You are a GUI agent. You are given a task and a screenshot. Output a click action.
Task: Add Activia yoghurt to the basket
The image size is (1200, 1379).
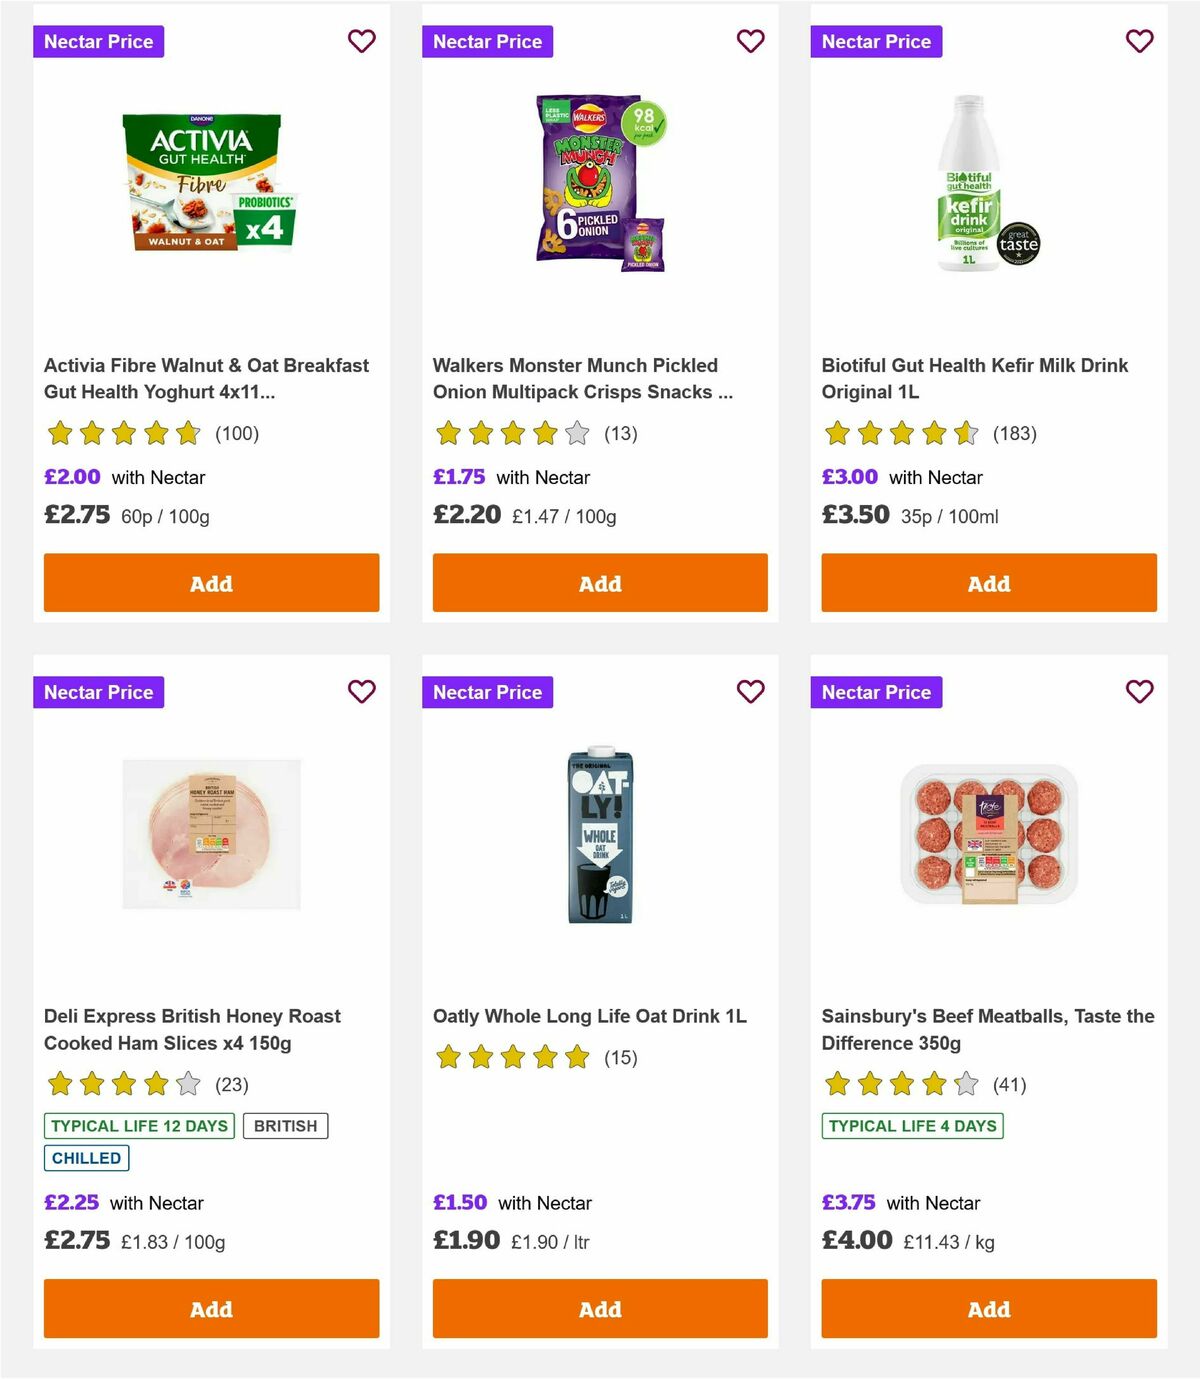[x=210, y=582]
